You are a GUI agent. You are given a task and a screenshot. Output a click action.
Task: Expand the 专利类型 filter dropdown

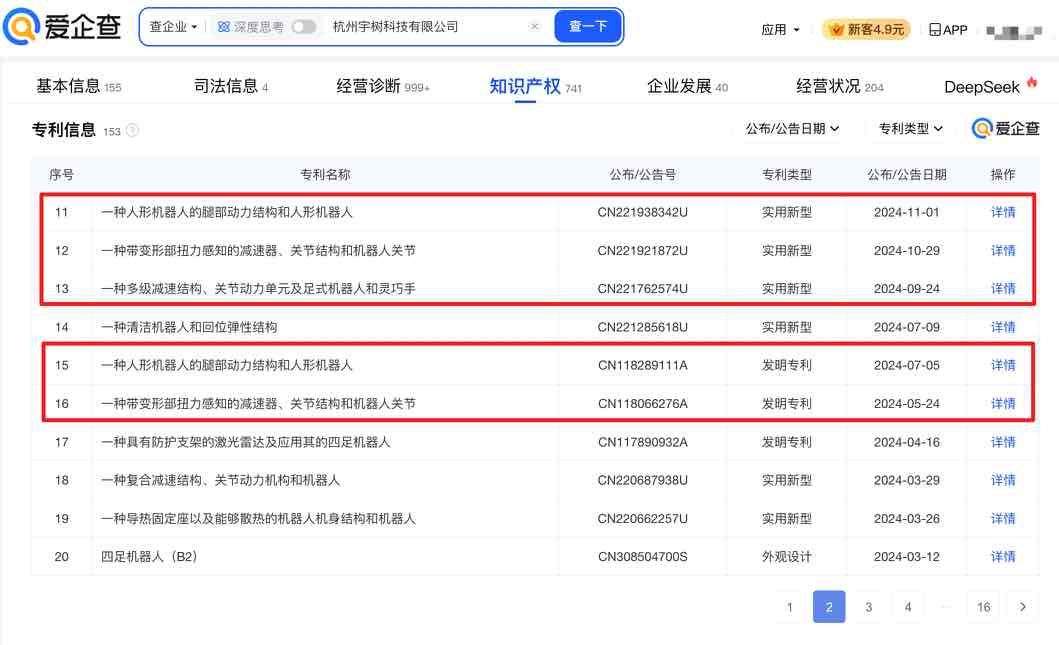910,128
